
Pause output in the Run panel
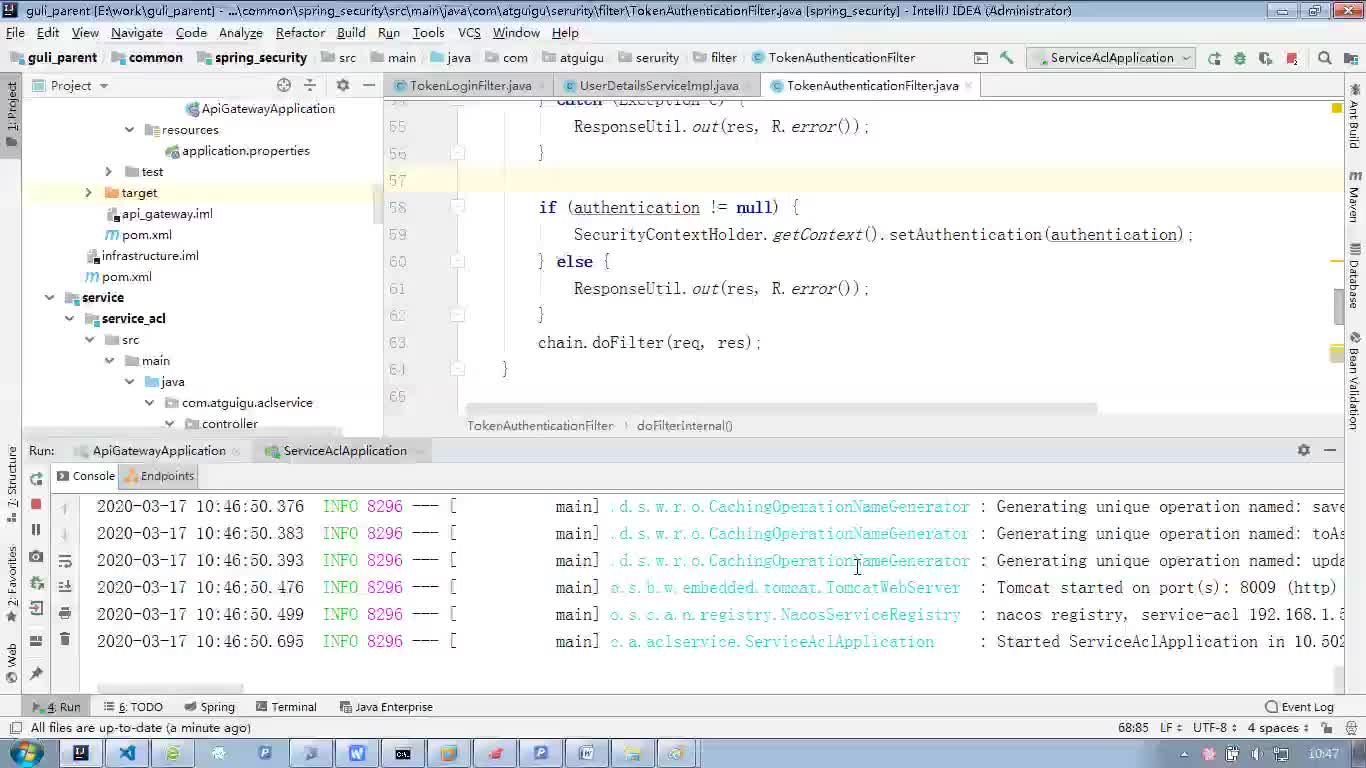(36, 530)
